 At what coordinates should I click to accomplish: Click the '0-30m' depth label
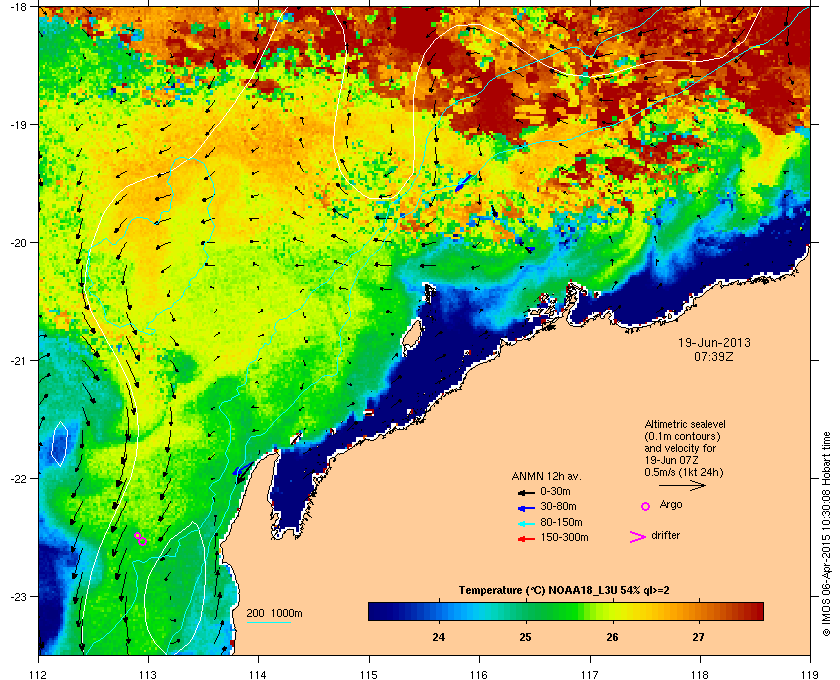555,491
